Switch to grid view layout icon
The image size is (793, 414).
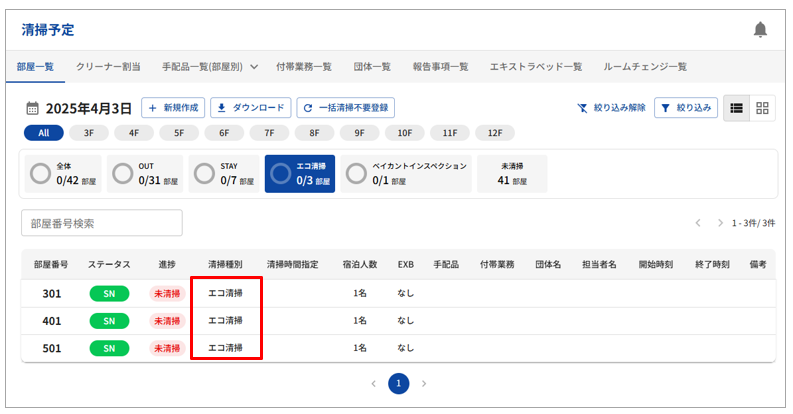[x=762, y=108]
